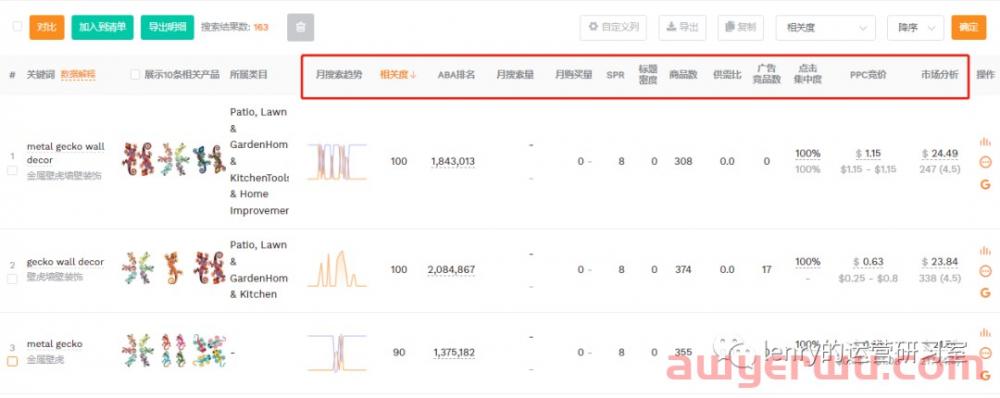
Task: View monthly search trend chart for gecko wall decor
Action: [x=337, y=269]
